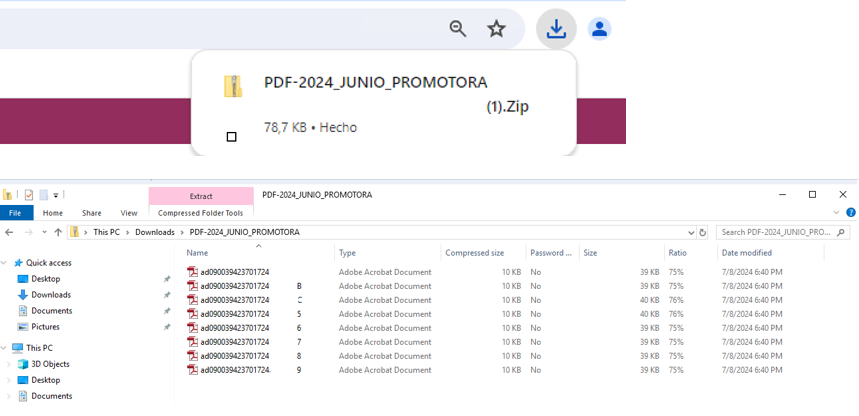Click the zip file icon in the downloads popup

(233, 87)
